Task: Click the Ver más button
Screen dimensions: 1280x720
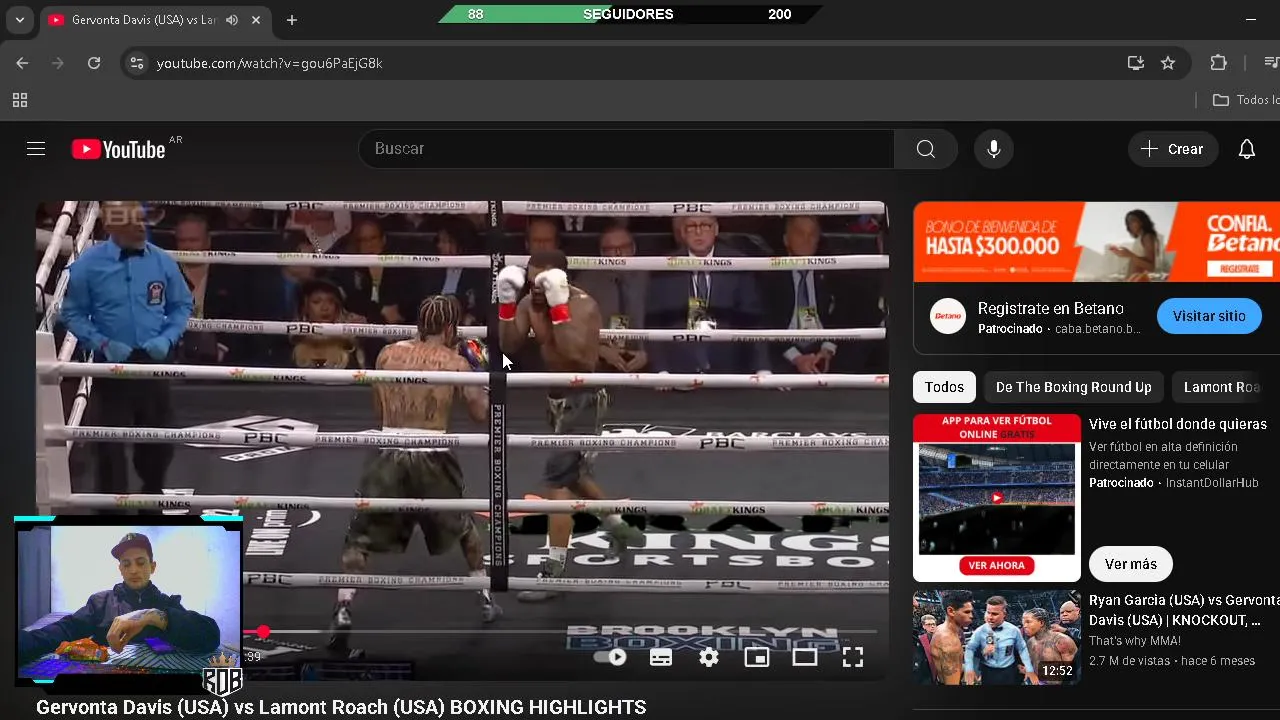Action: pyautogui.click(x=1130, y=564)
